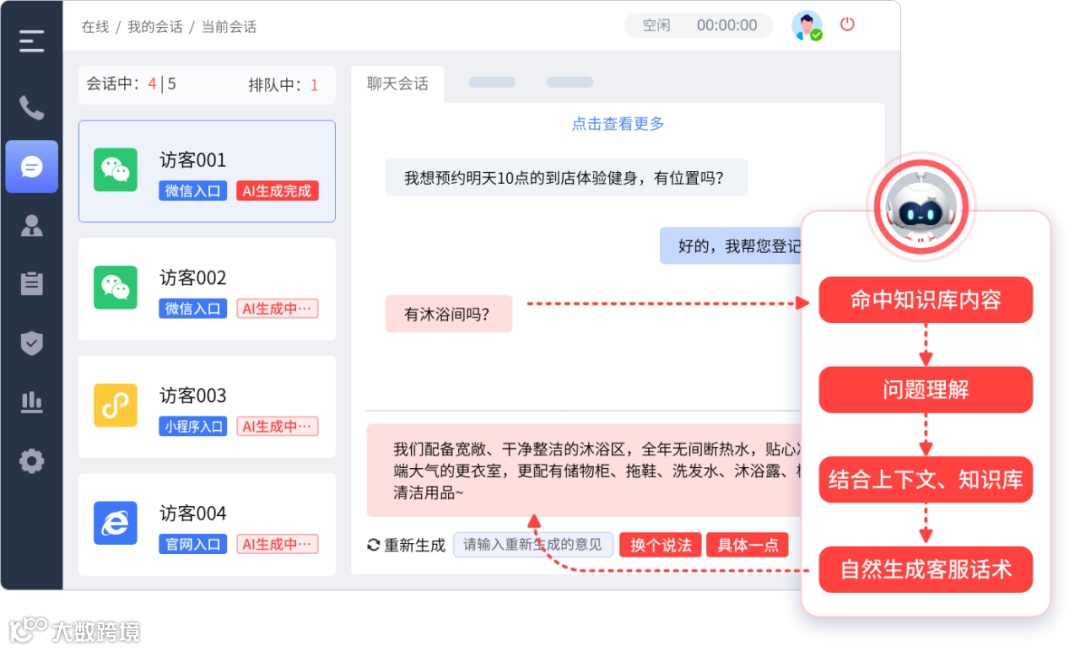The width and height of the screenshot is (1080, 651).
Task: Click the 自然生成客服话术 step
Action: pos(925,570)
